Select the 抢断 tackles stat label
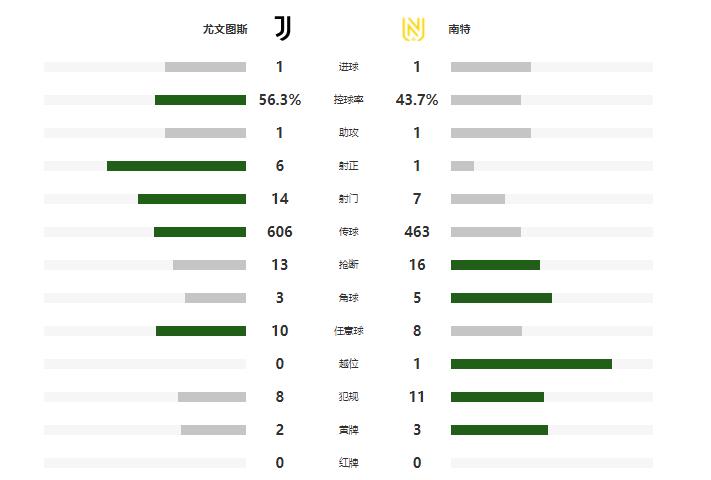 pos(348,265)
